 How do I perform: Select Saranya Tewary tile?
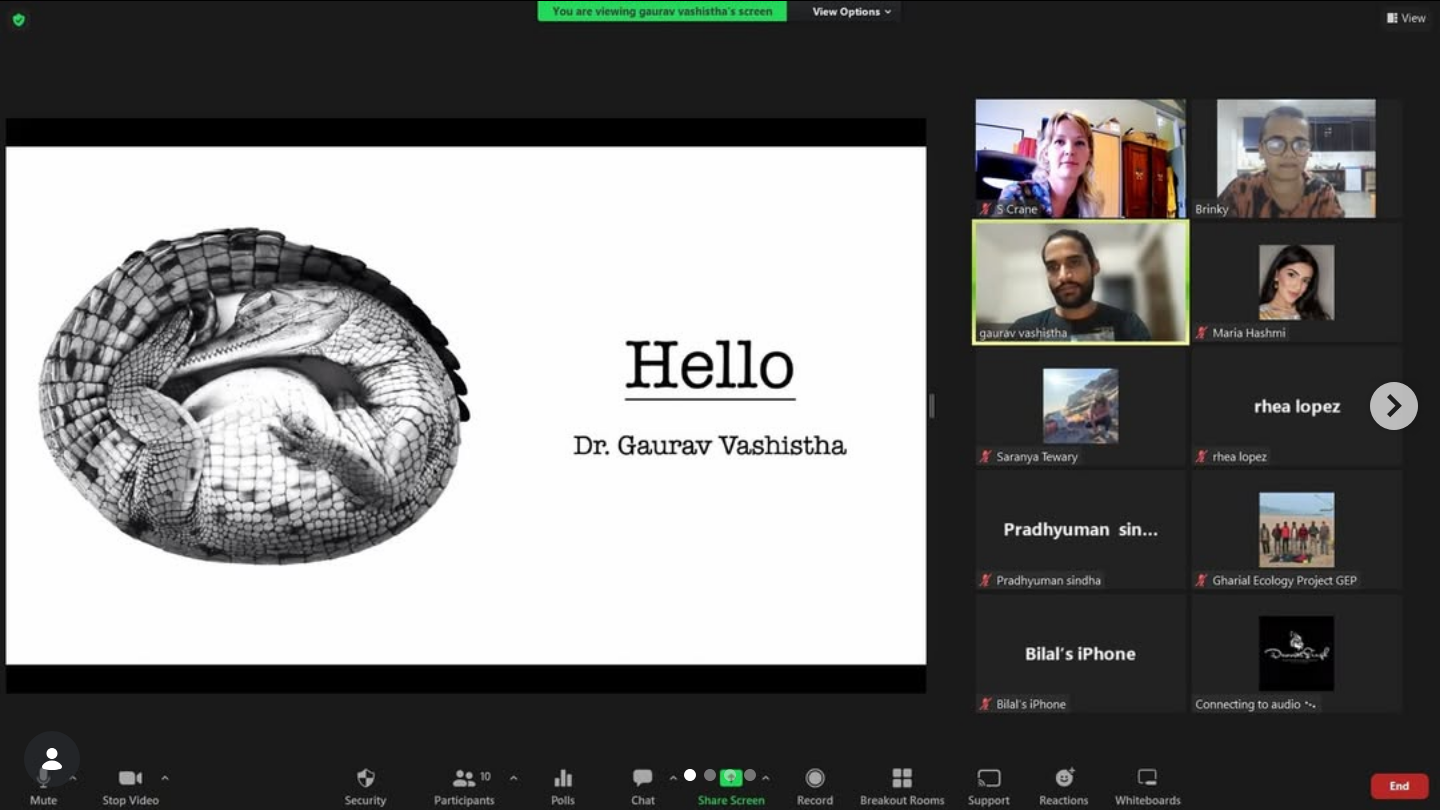click(x=1080, y=406)
